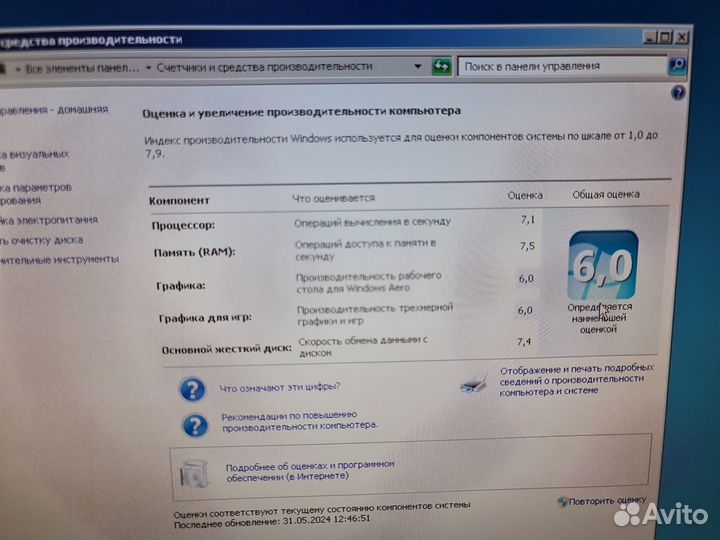Image resolution: width=720 pixels, height=540 pixels.
Task: Open visual effects settings link in sidebar
Action: (34, 160)
